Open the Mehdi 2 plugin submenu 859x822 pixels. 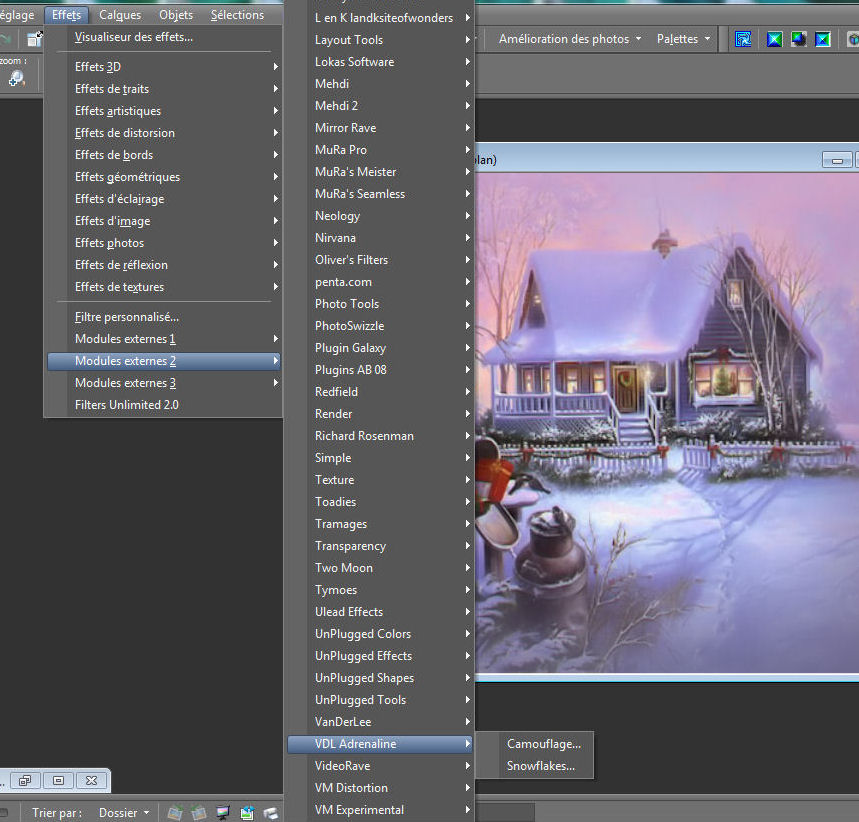[x=380, y=106]
